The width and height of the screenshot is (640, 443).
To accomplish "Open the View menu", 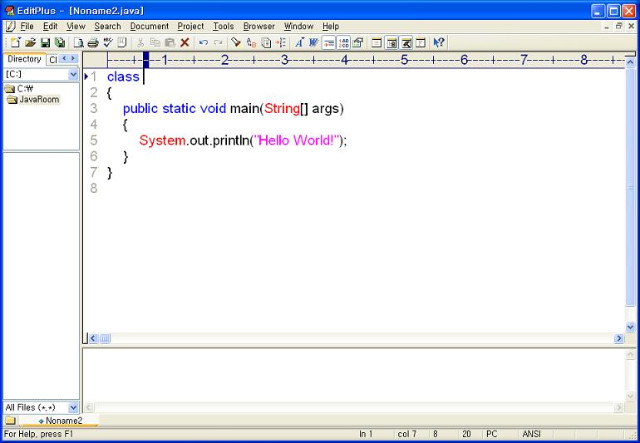I will click(x=76, y=26).
